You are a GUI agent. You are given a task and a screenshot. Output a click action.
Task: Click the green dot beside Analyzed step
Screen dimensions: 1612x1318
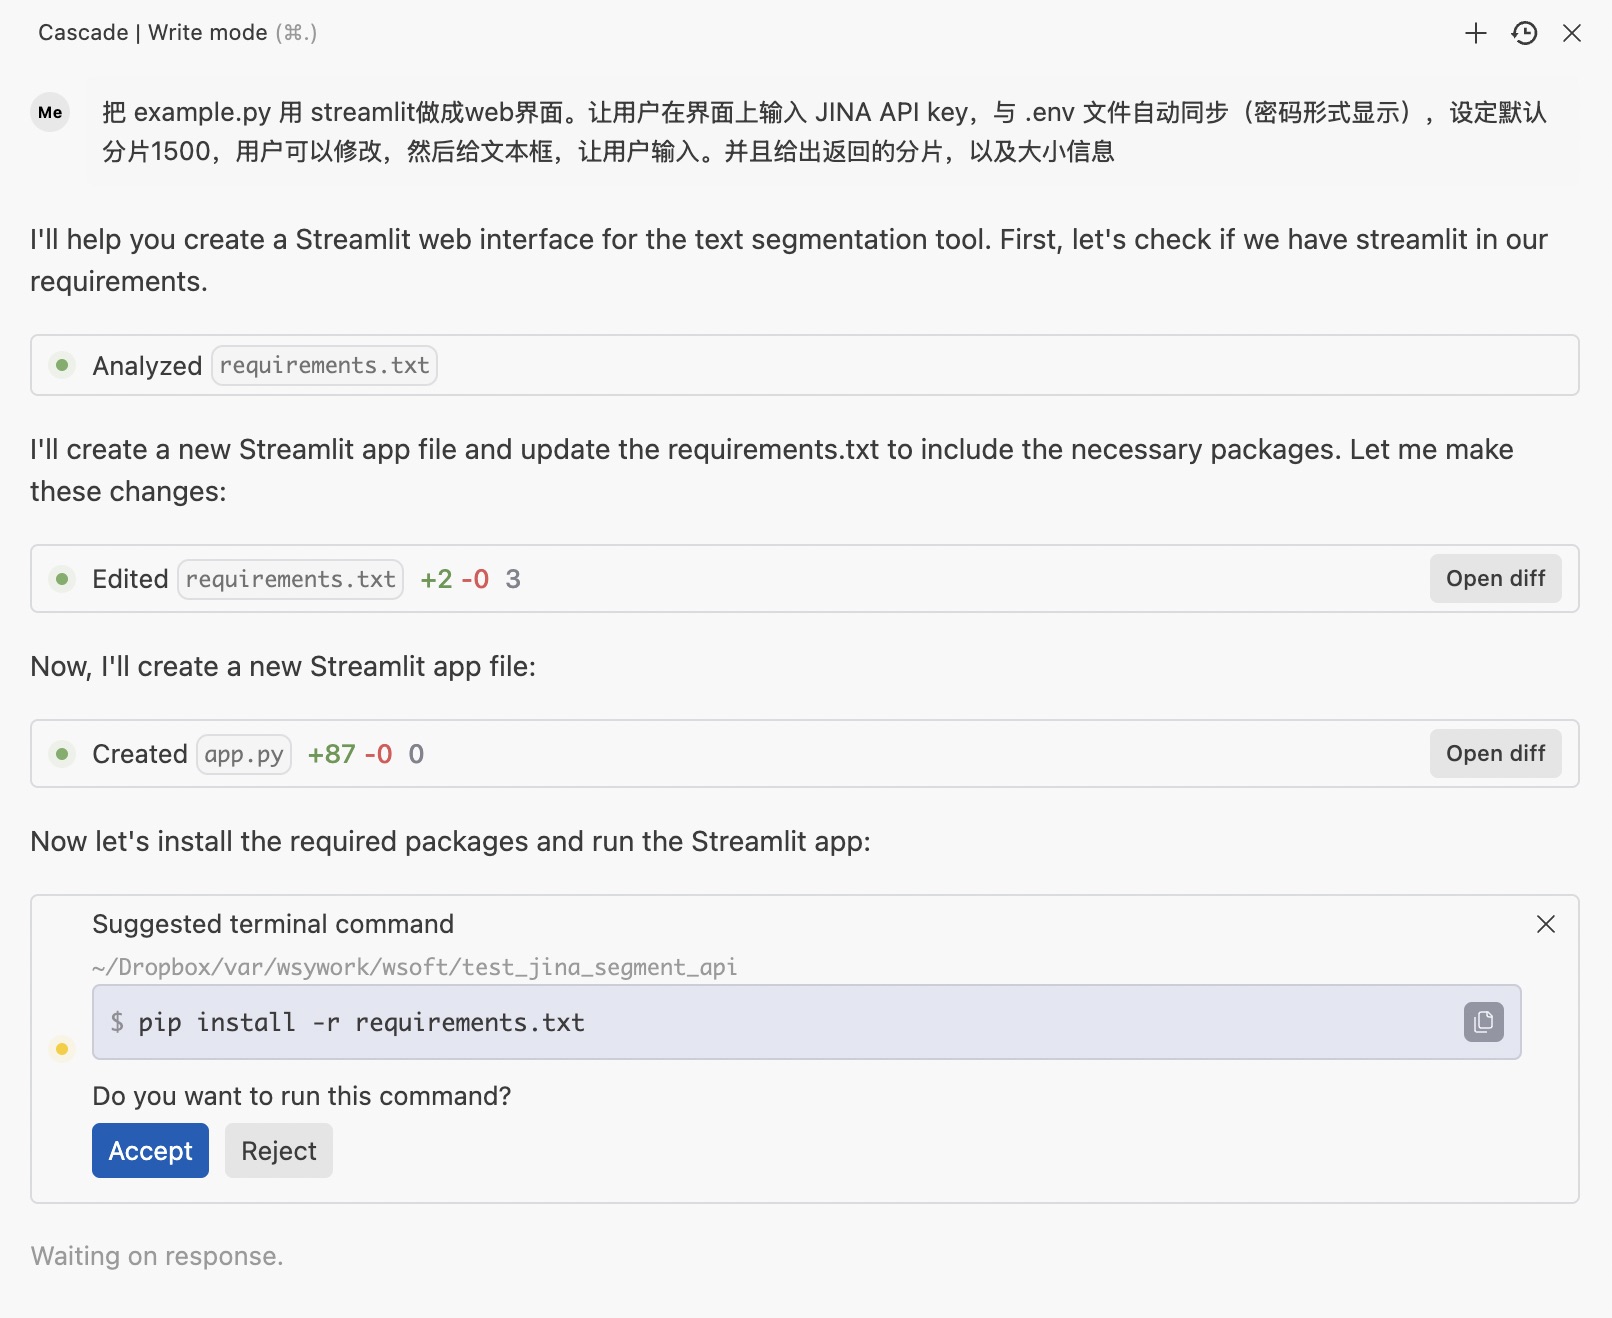(62, 365)
